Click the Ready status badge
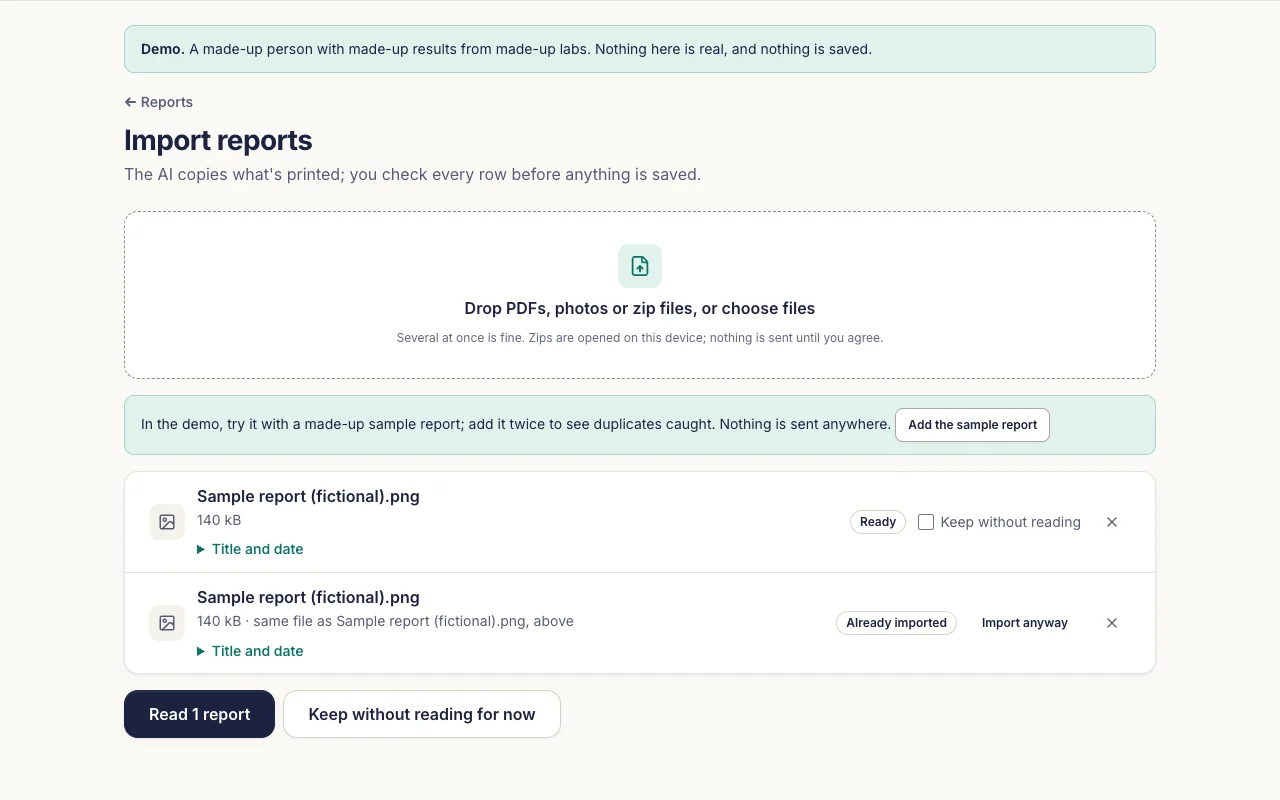The height and width of the screenshot is (800, 1280). [878, 522]
